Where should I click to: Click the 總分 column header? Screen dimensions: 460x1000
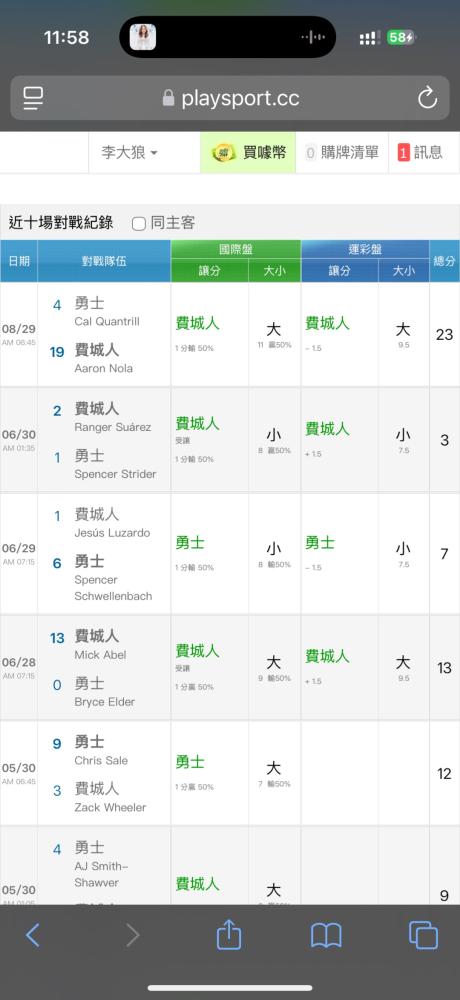click(x=445, y=261)
